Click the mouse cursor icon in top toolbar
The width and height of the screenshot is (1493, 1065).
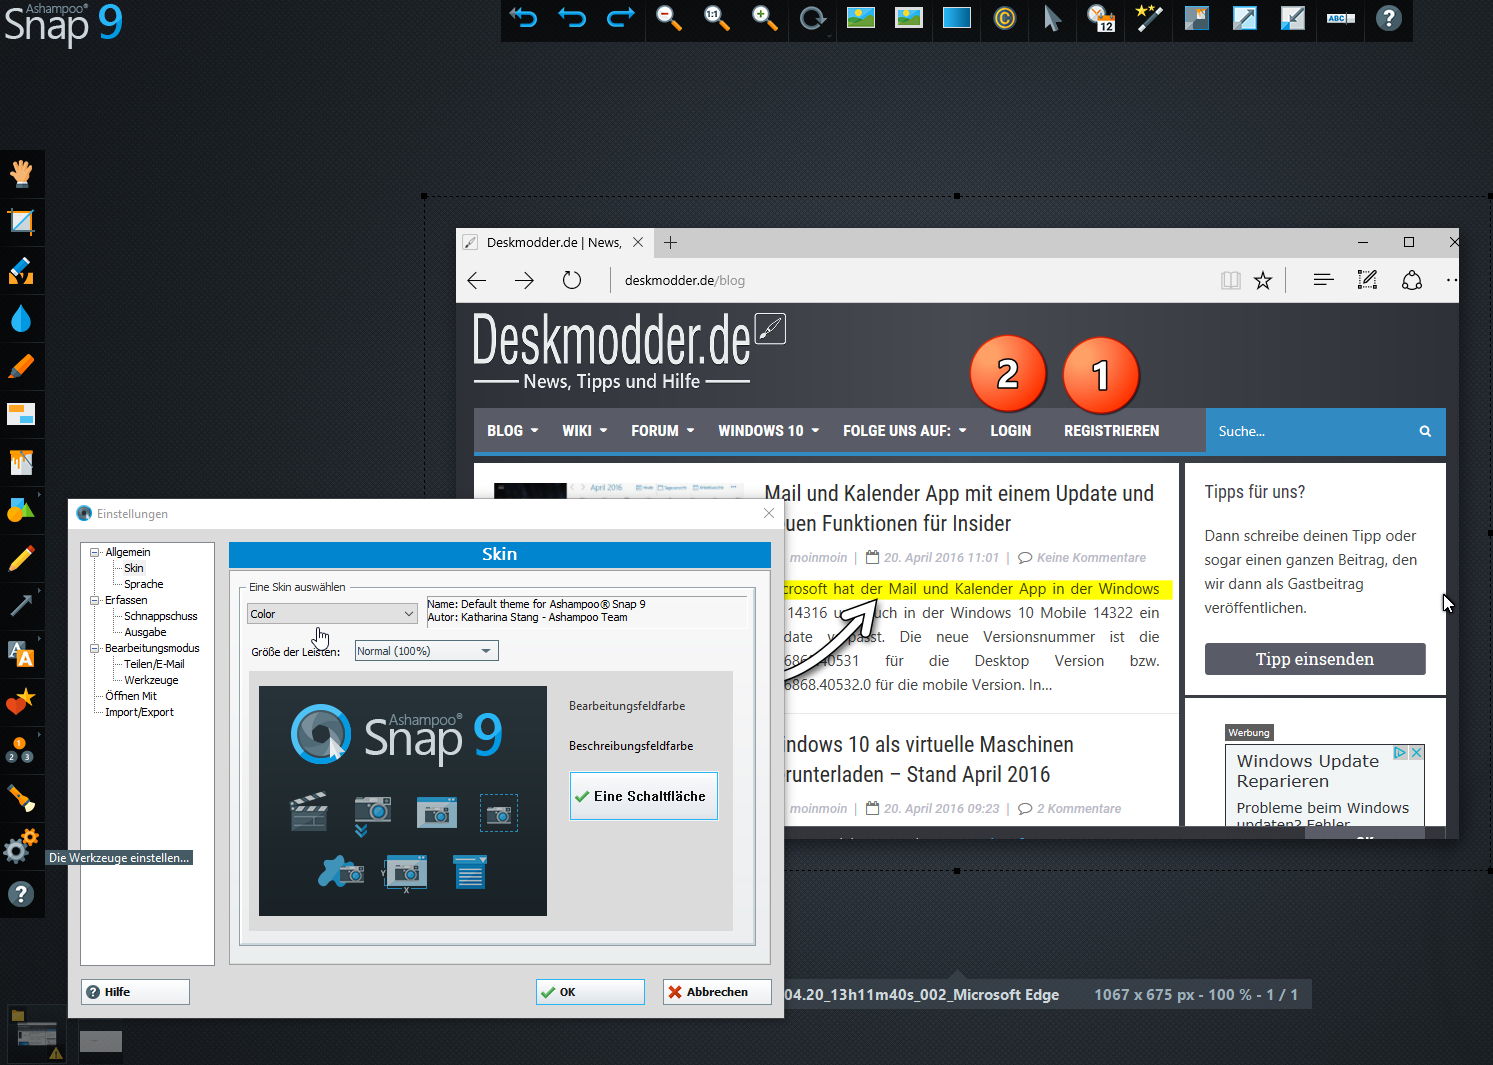(x=1052, y=18)
